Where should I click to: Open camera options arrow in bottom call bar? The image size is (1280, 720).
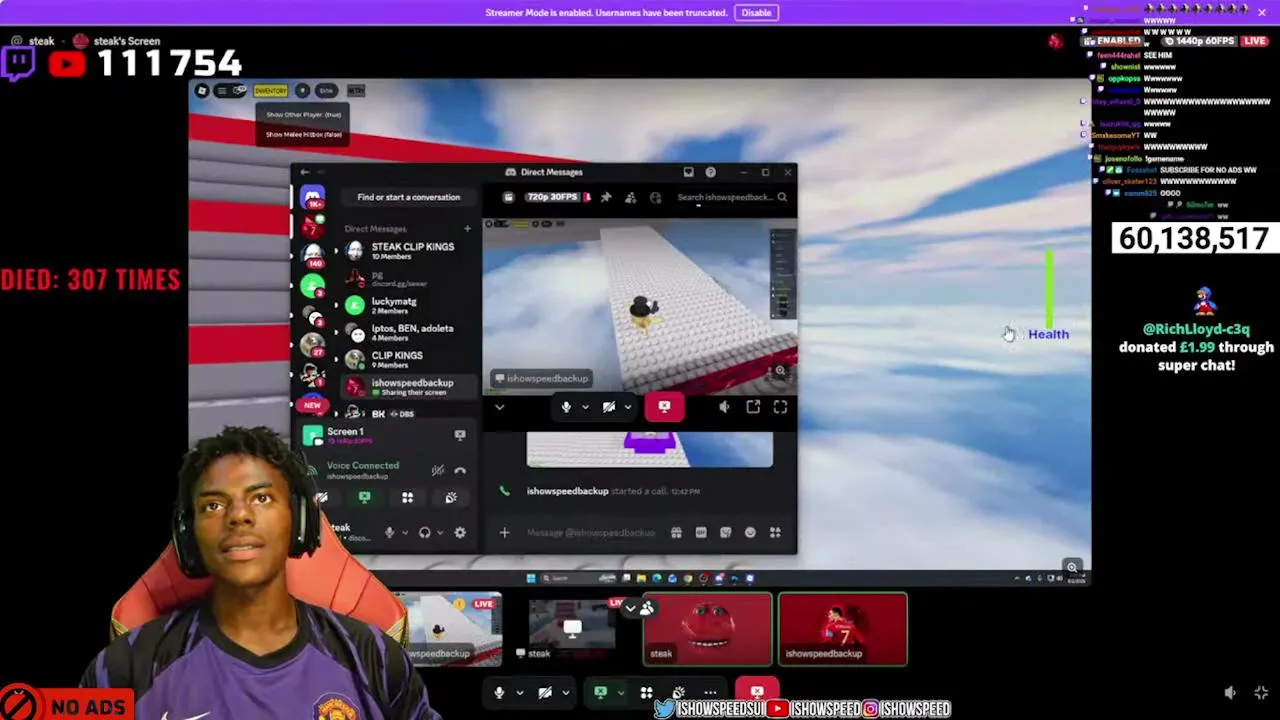click(566, 692)
